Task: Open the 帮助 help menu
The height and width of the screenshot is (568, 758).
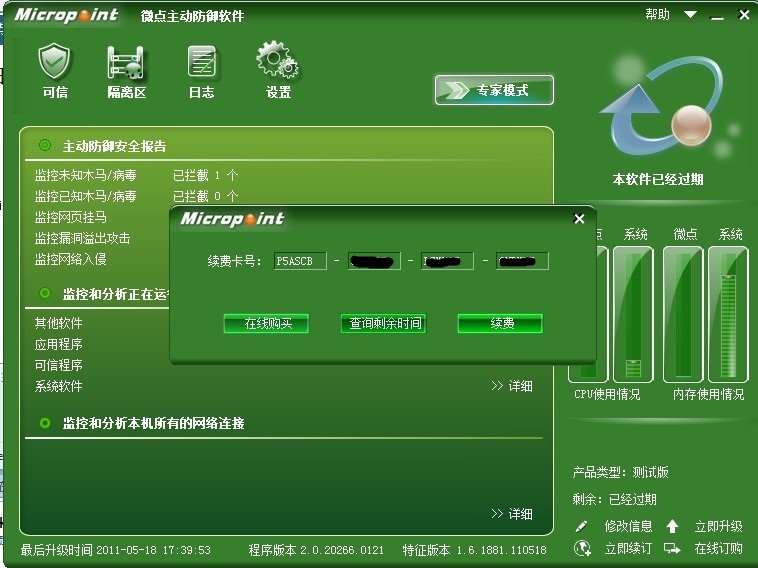Action: [x=657, y=15]
